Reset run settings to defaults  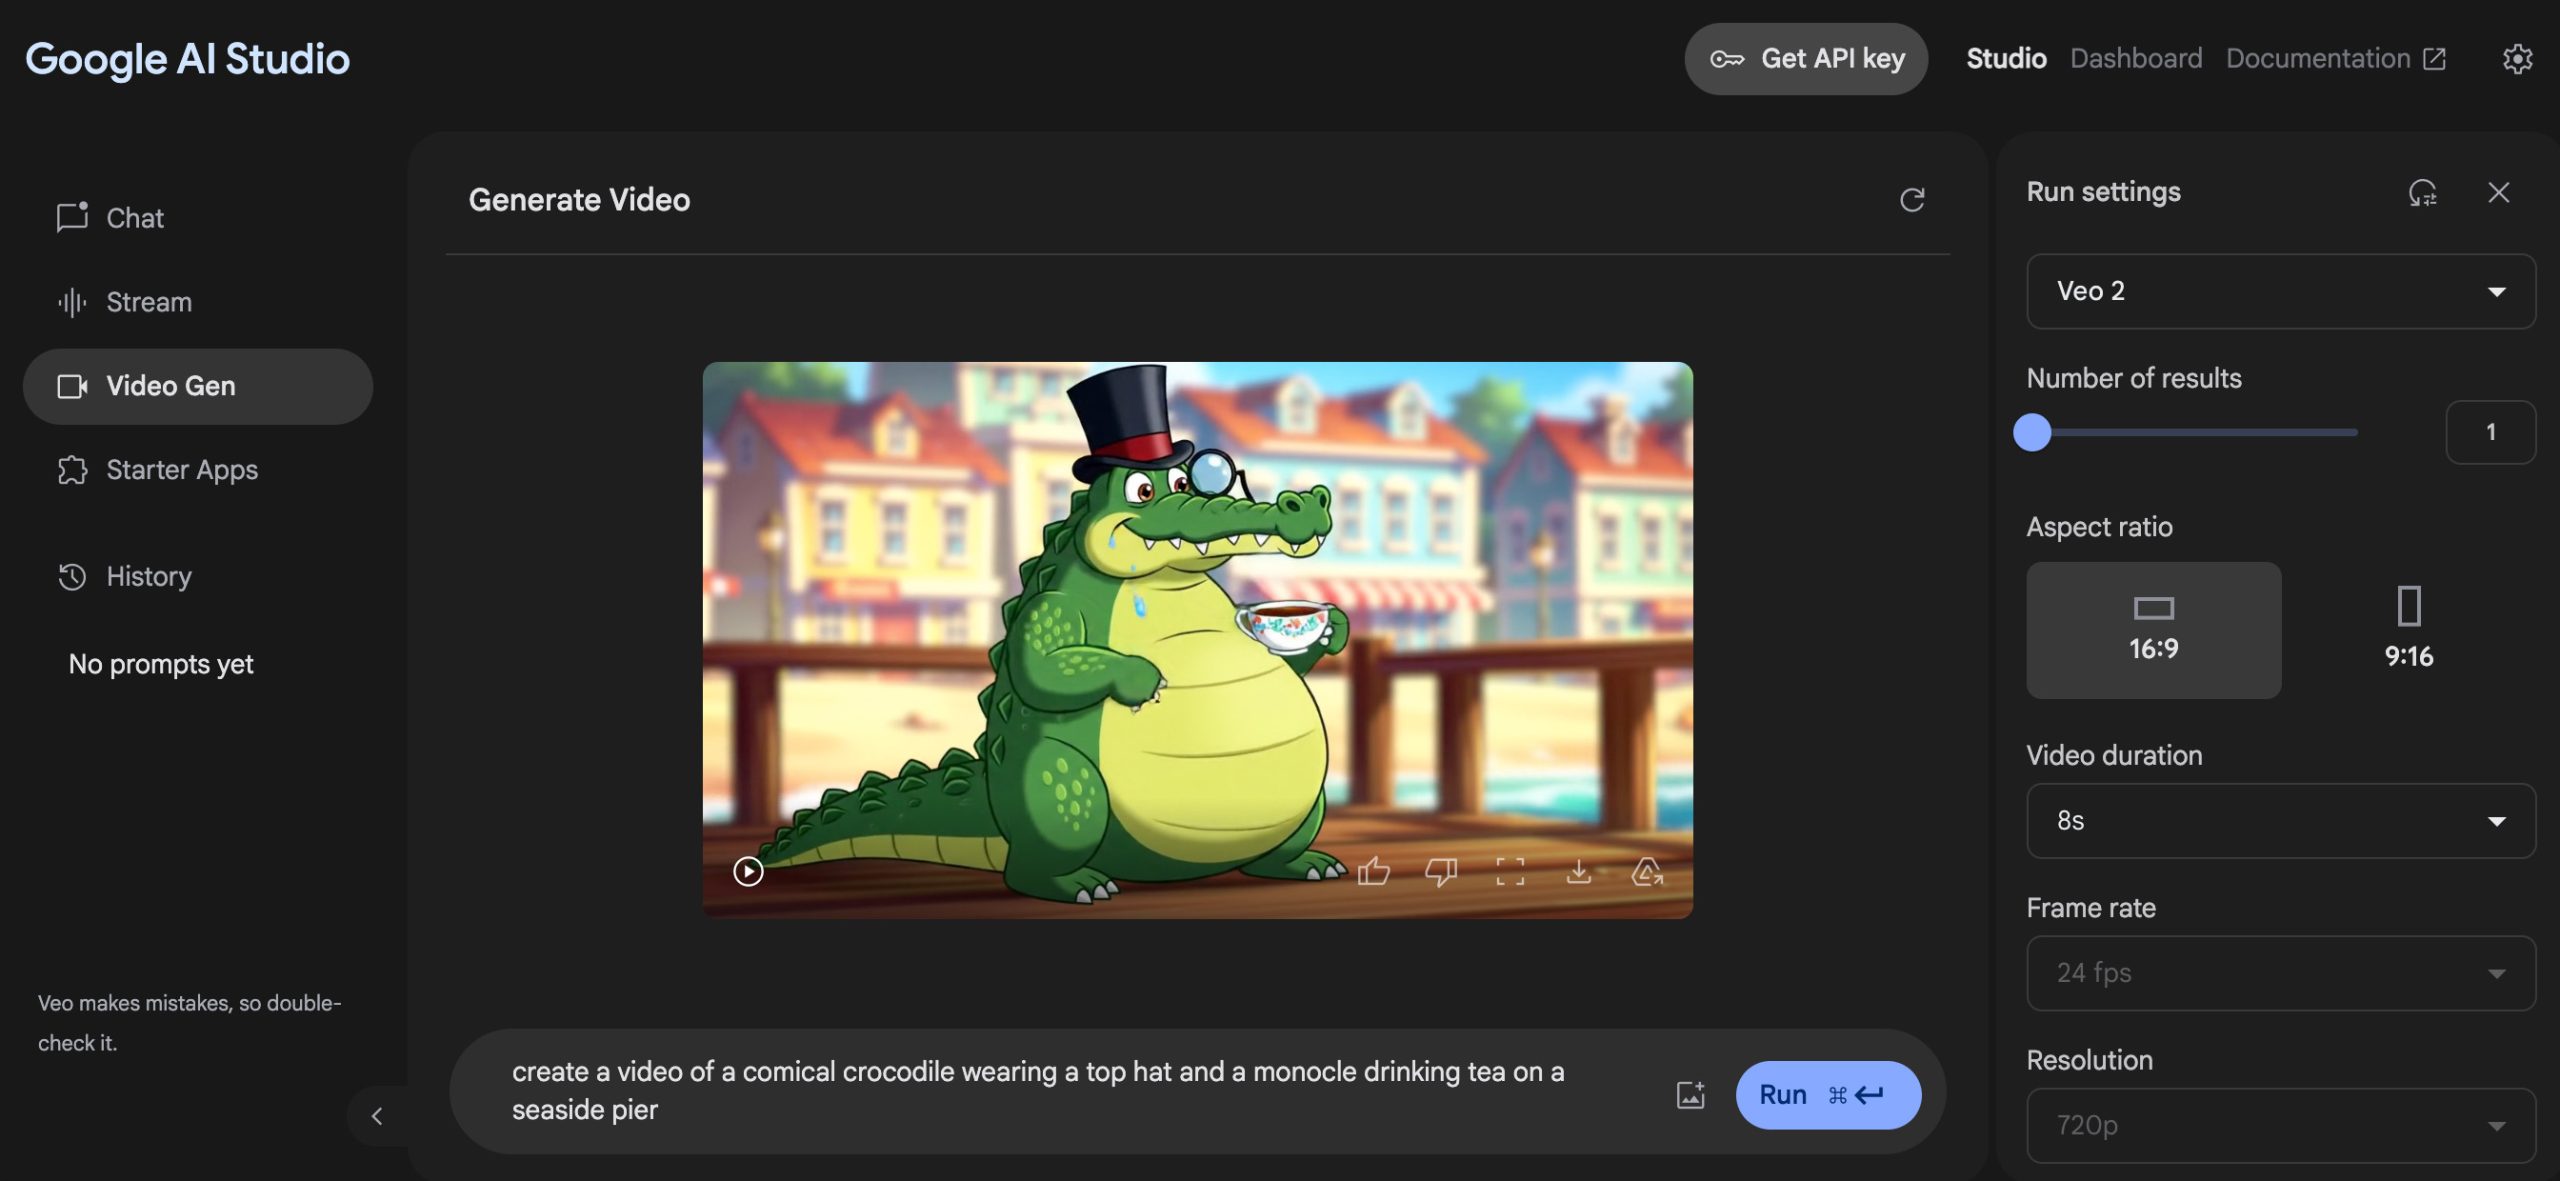(2422, 192)
